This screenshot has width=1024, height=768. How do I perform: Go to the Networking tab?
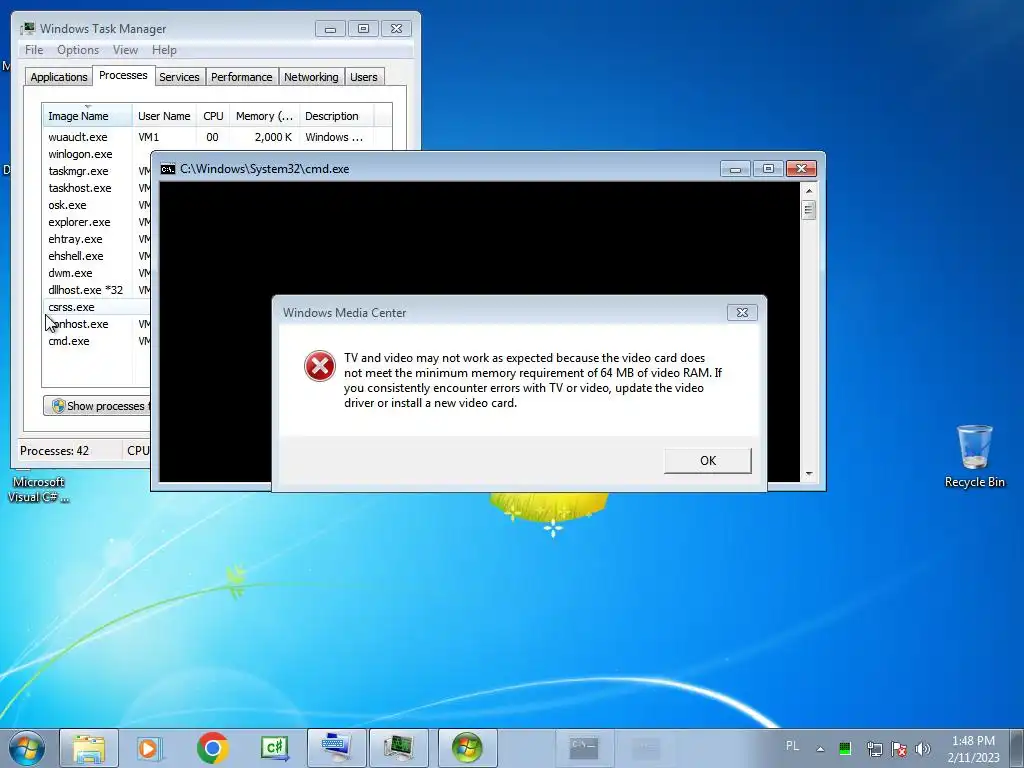point(311,77)
